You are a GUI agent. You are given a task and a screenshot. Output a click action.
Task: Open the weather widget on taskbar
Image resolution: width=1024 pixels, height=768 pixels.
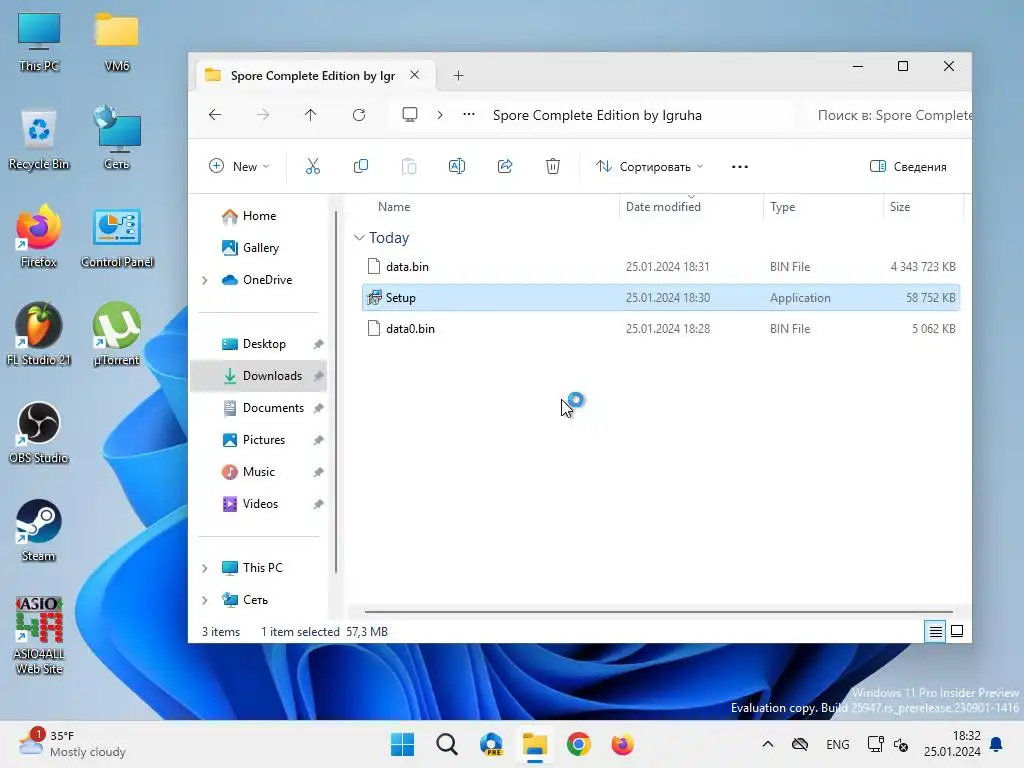tap(72, 744)
